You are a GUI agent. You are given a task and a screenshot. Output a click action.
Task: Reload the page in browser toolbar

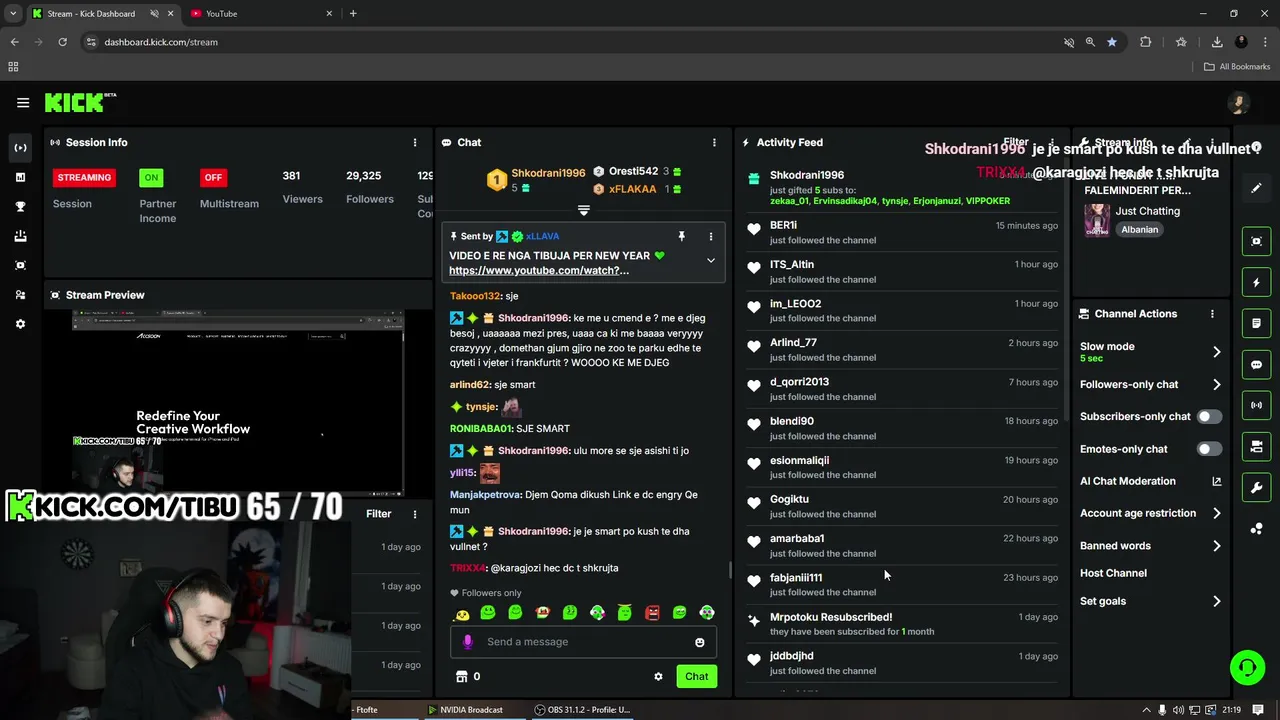[62, 42]
